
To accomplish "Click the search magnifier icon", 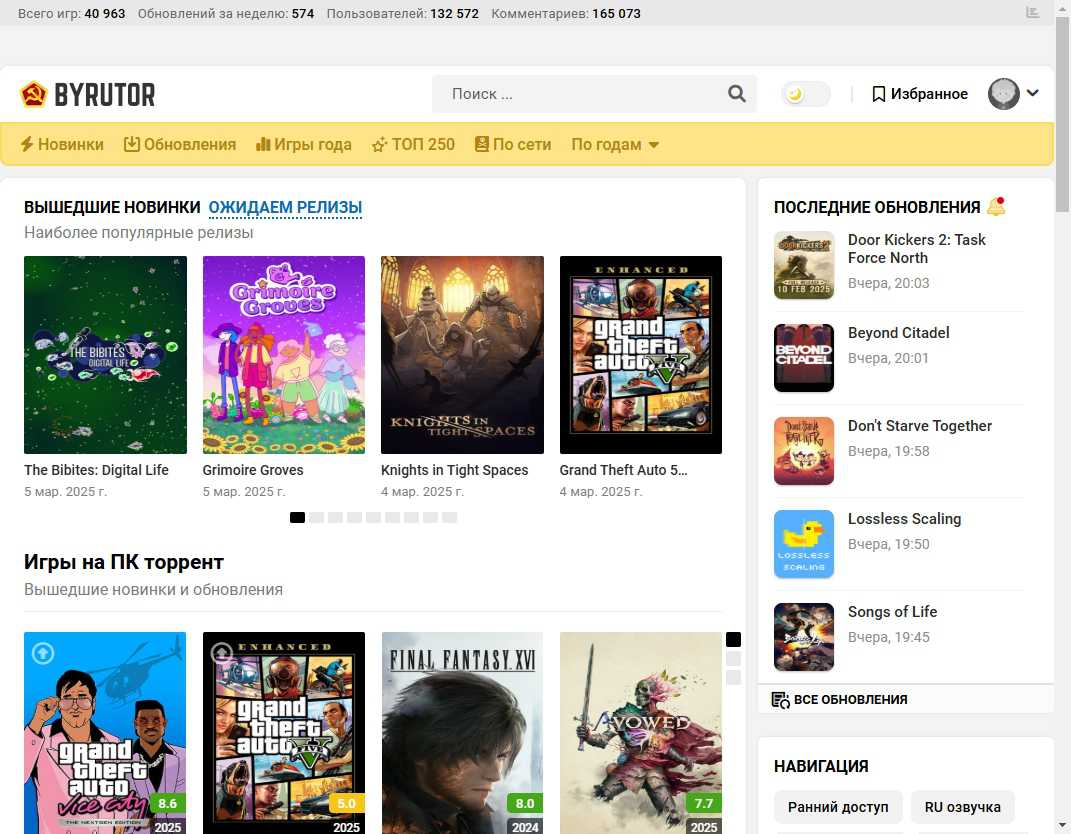I will [x=737, y=94].
